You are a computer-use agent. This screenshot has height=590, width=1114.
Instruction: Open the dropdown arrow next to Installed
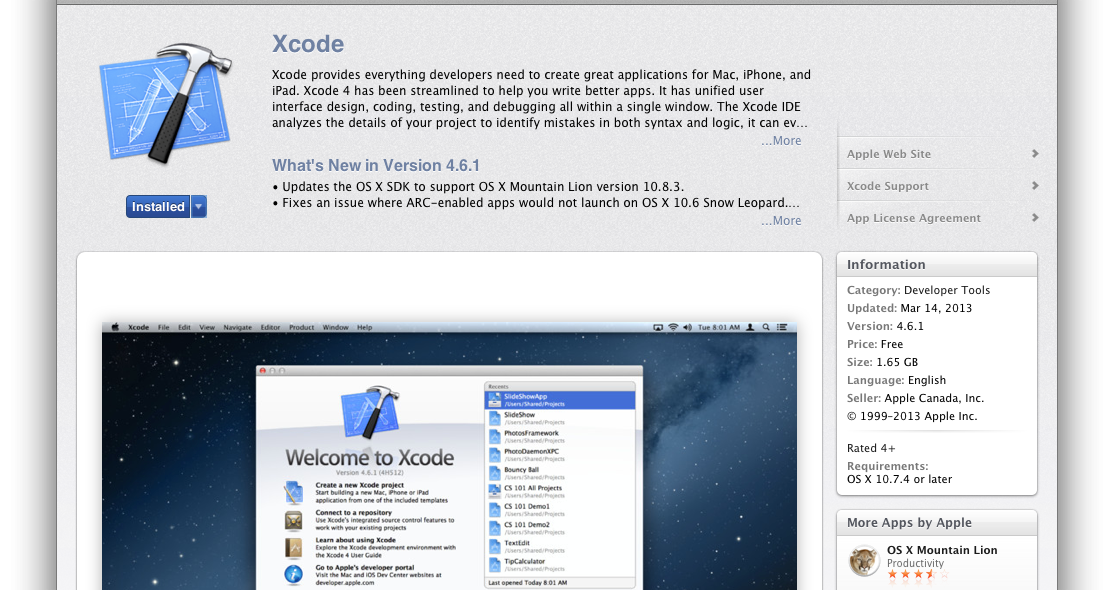(199, 207)
